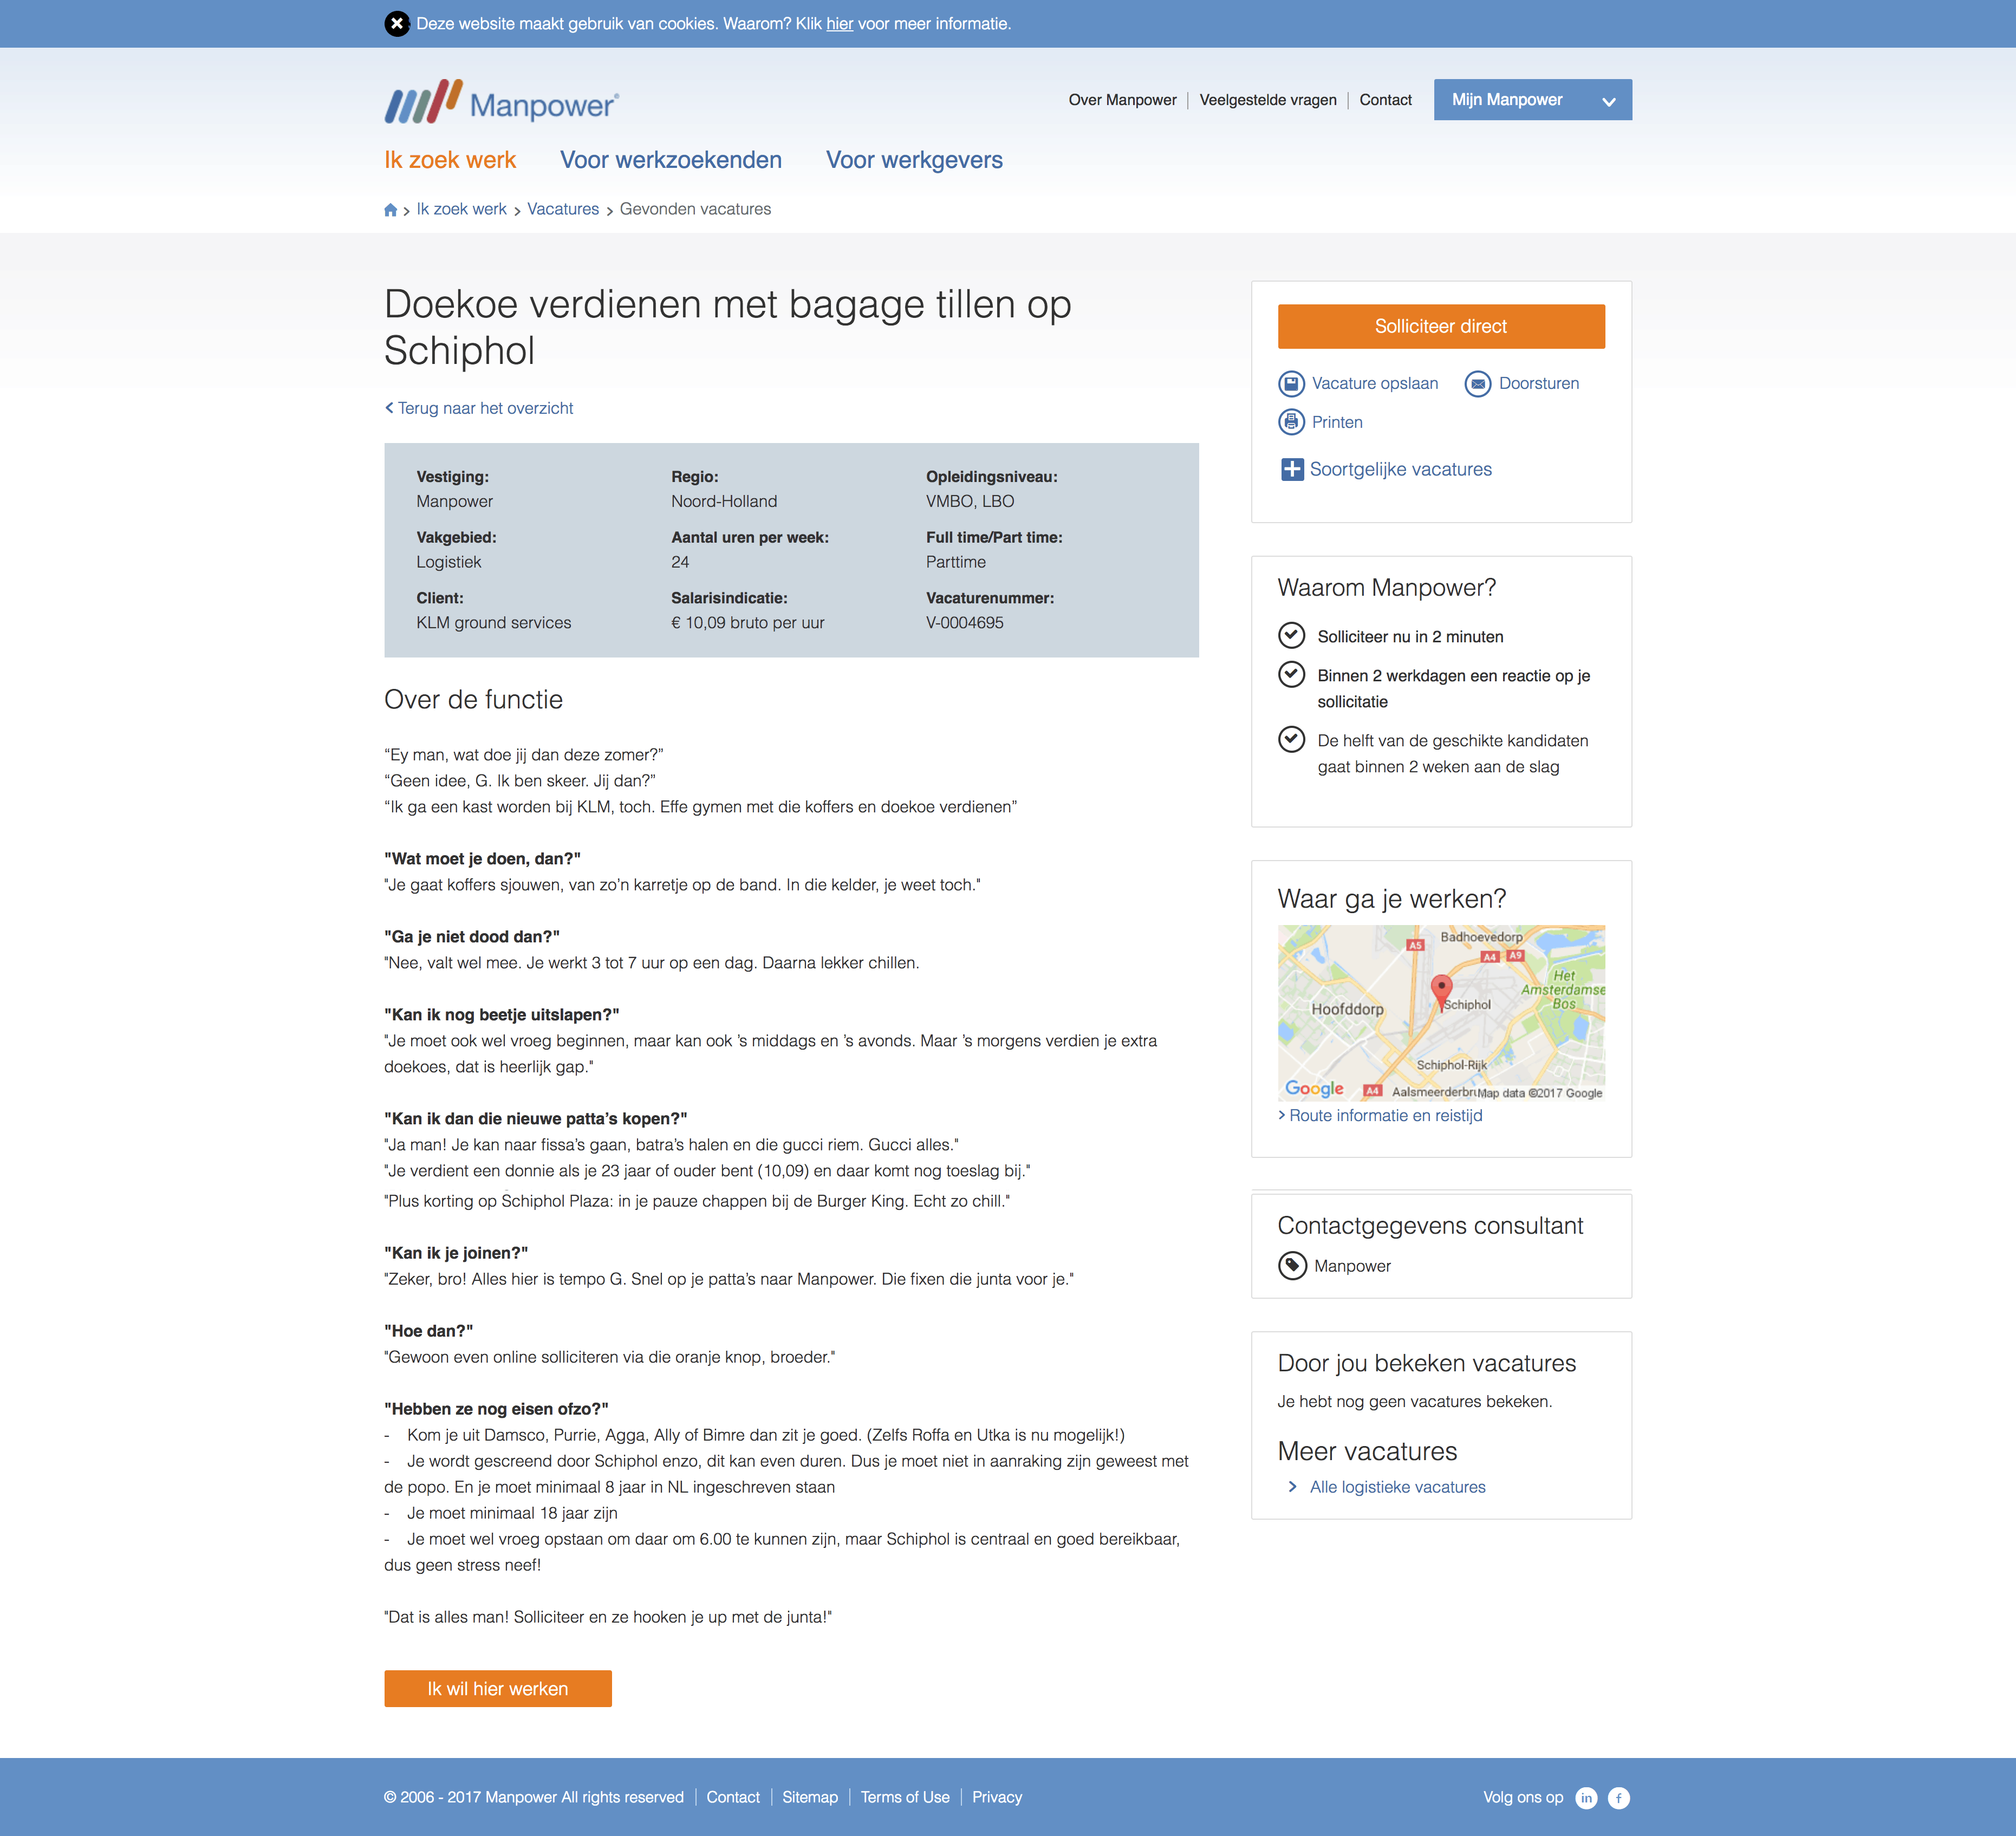The height and width of the screenshot is (1836, 2016).
Task: Expand Soortgelijke vacatures with plus icon
Action: point(1292,470)
